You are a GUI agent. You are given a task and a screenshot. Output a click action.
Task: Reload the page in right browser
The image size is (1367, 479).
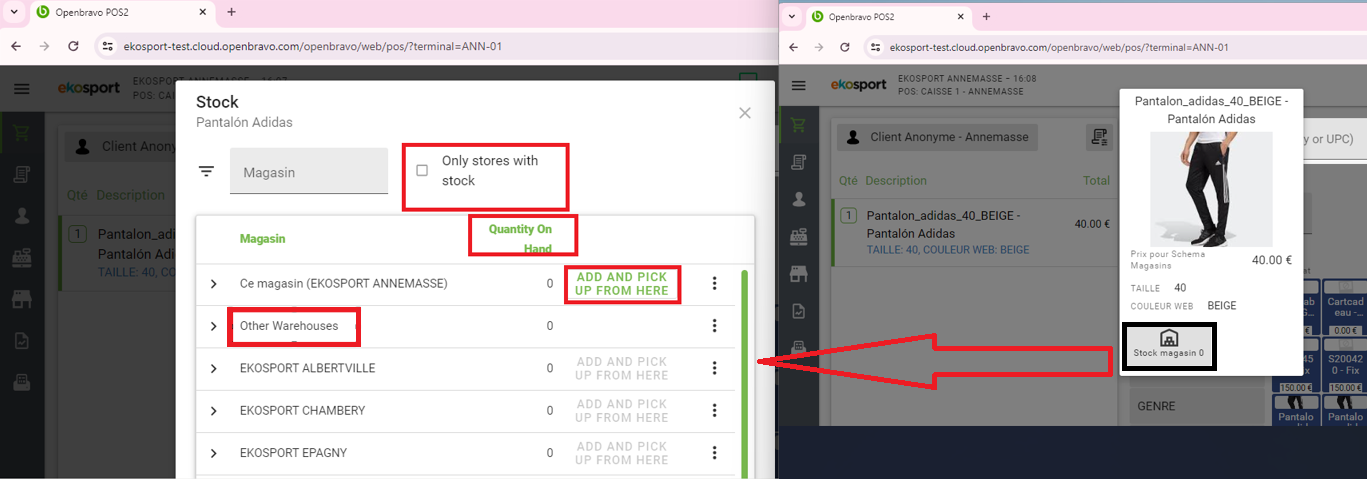point(845,47)
